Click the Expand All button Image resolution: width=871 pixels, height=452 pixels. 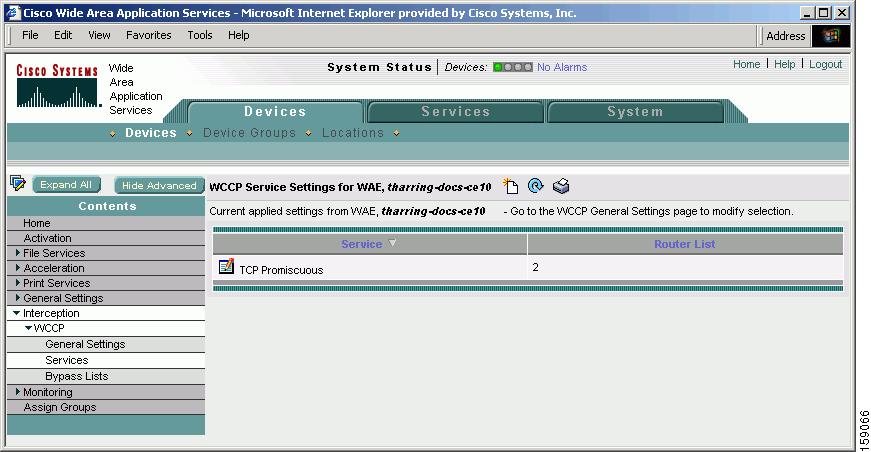pyautogui.click(x=66, y=185)
